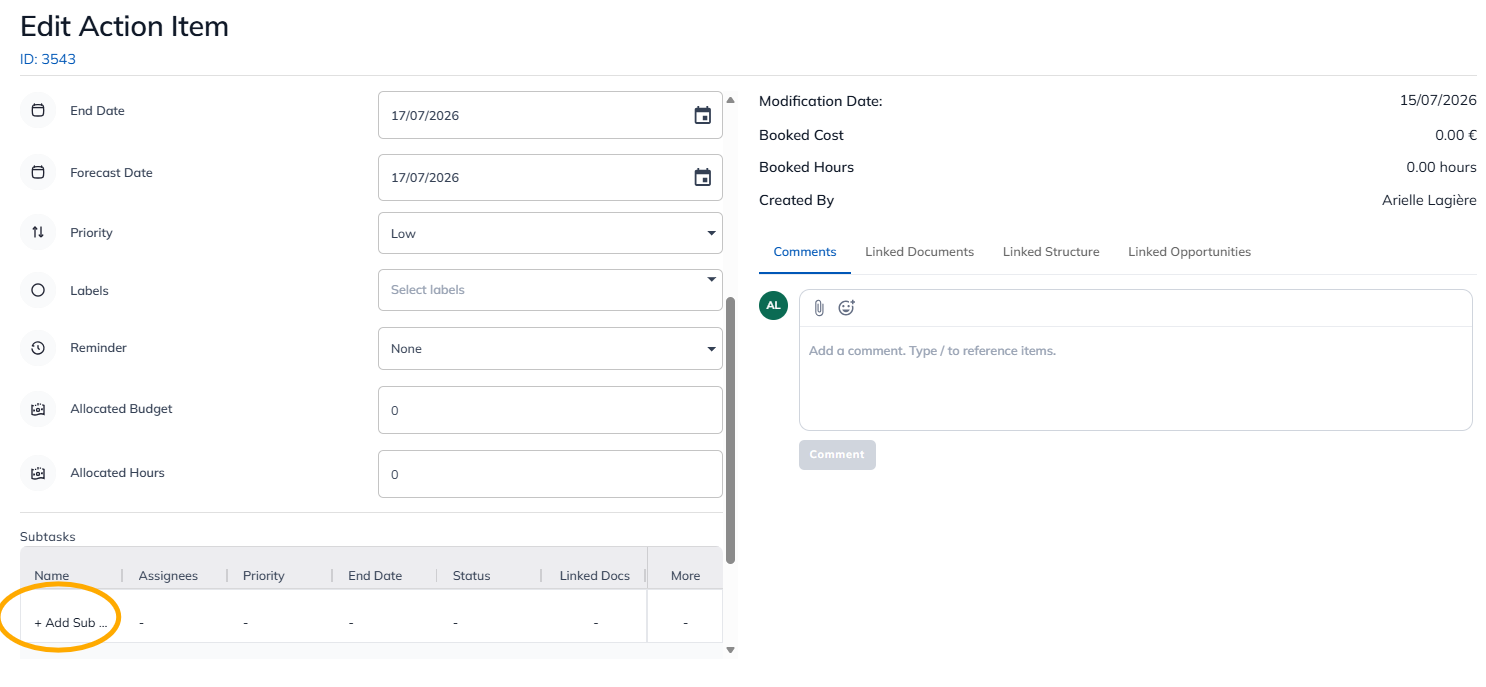Open the Reminder dropdown showing None

pyautogui.click(x=550, y=349)
